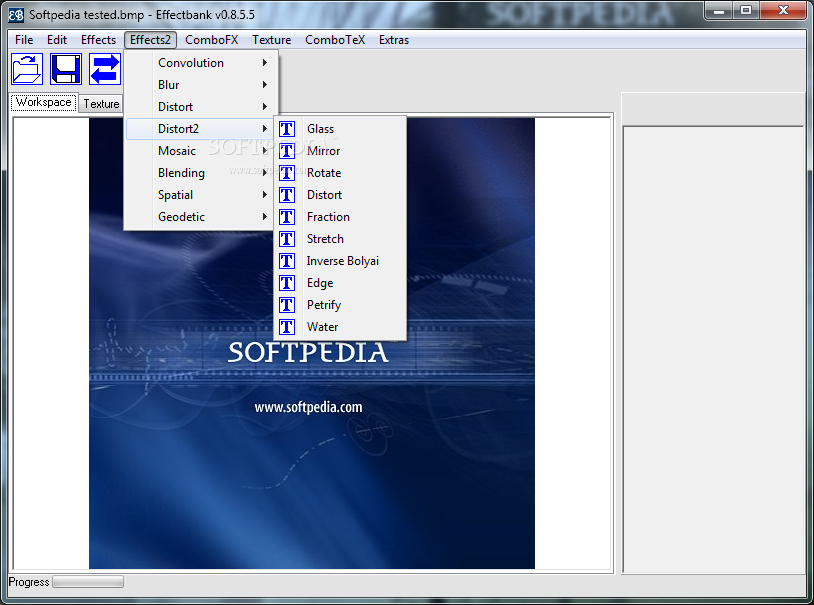The height and width of the screenshot is (605, 814).
Task: Expand the Geodetic submenu arrow
Action: click(x=265, y=217)
